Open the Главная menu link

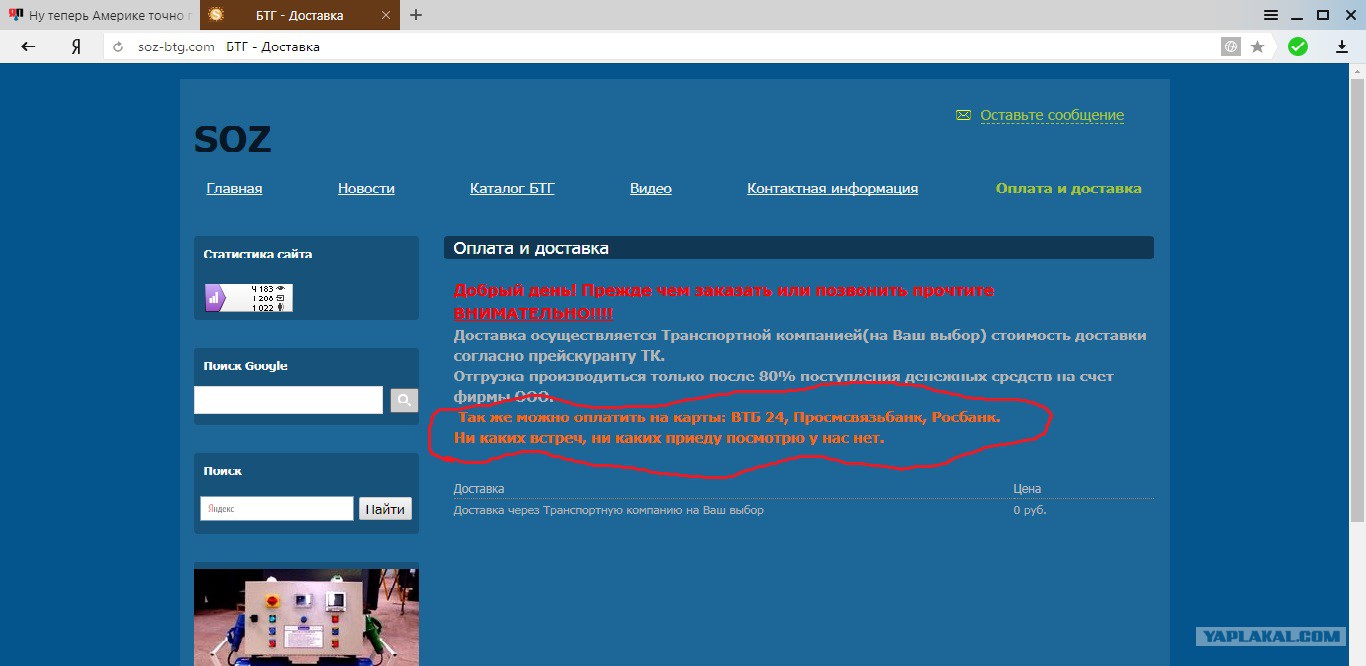click(x=234, y=188)
